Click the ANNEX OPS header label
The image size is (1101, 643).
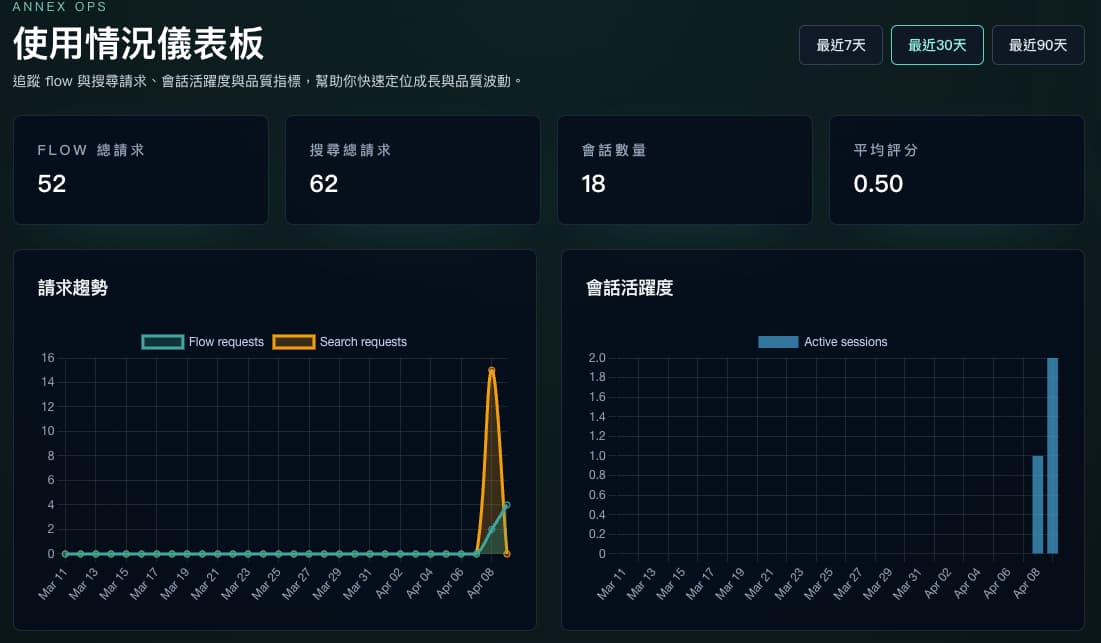coord(60,6)
